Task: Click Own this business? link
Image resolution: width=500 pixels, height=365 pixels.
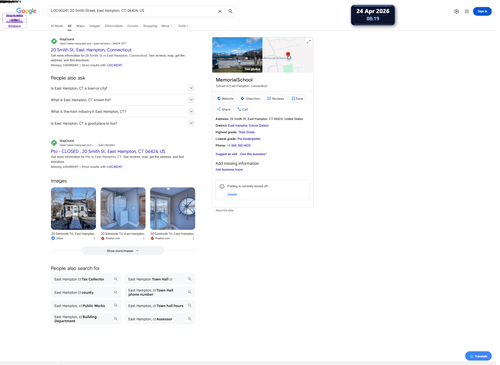Action: [253, 154]
